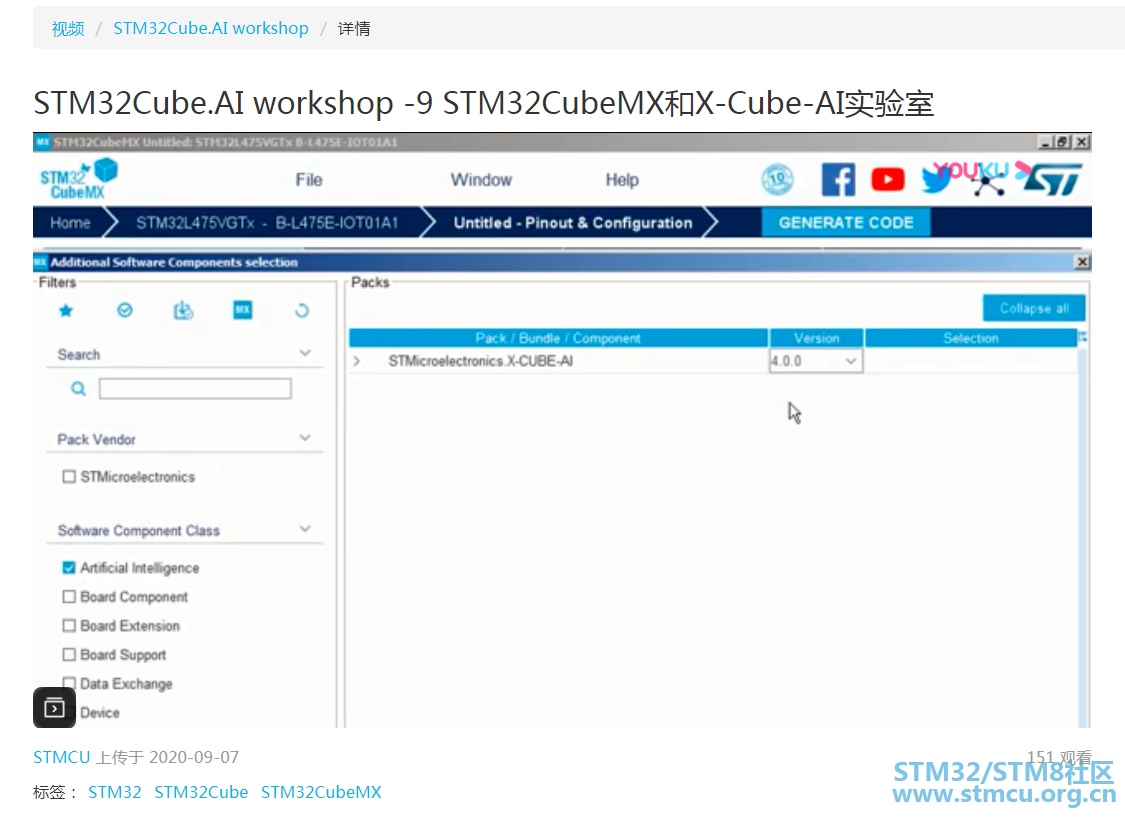
Task: Select Untitled - Pinout & Configuration breadcrumb
Action: (573, 223)
